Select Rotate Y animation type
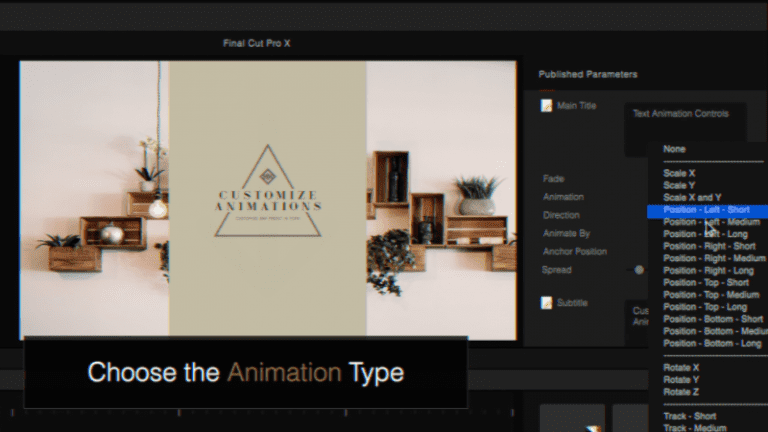Image resolution: width=768 pixels, height=432 pixels. (x=681, y=380)
